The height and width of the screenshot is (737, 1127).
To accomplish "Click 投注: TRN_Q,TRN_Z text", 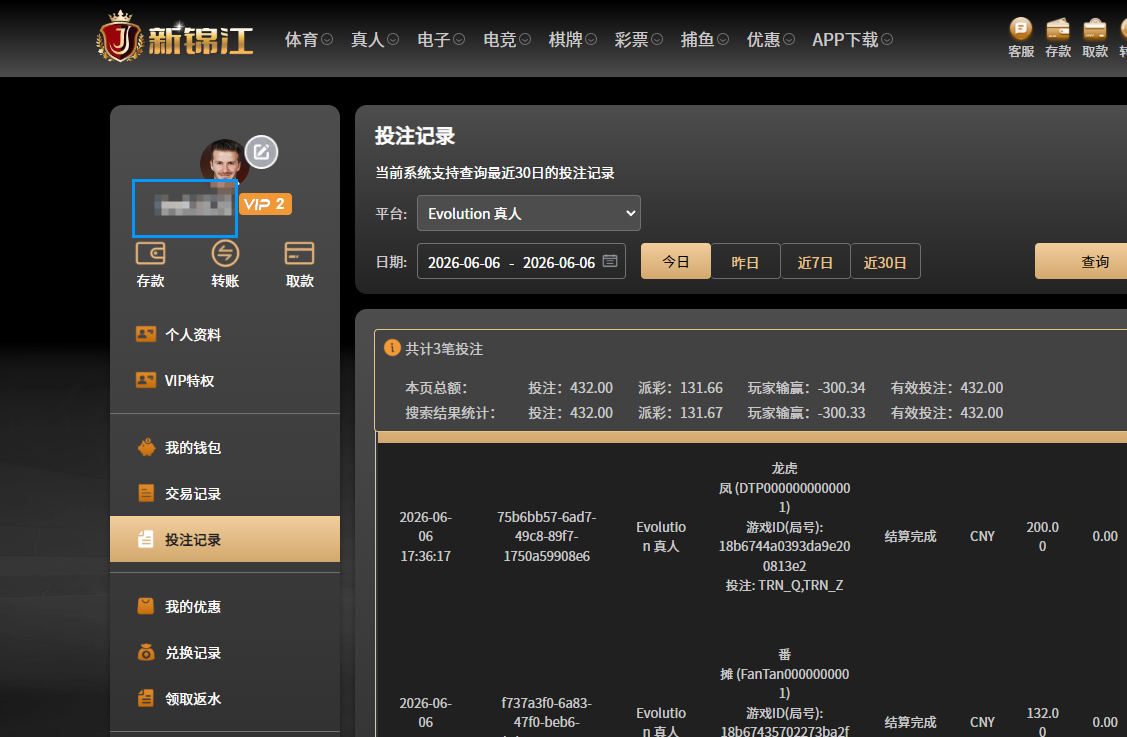I will pos(784,585).
